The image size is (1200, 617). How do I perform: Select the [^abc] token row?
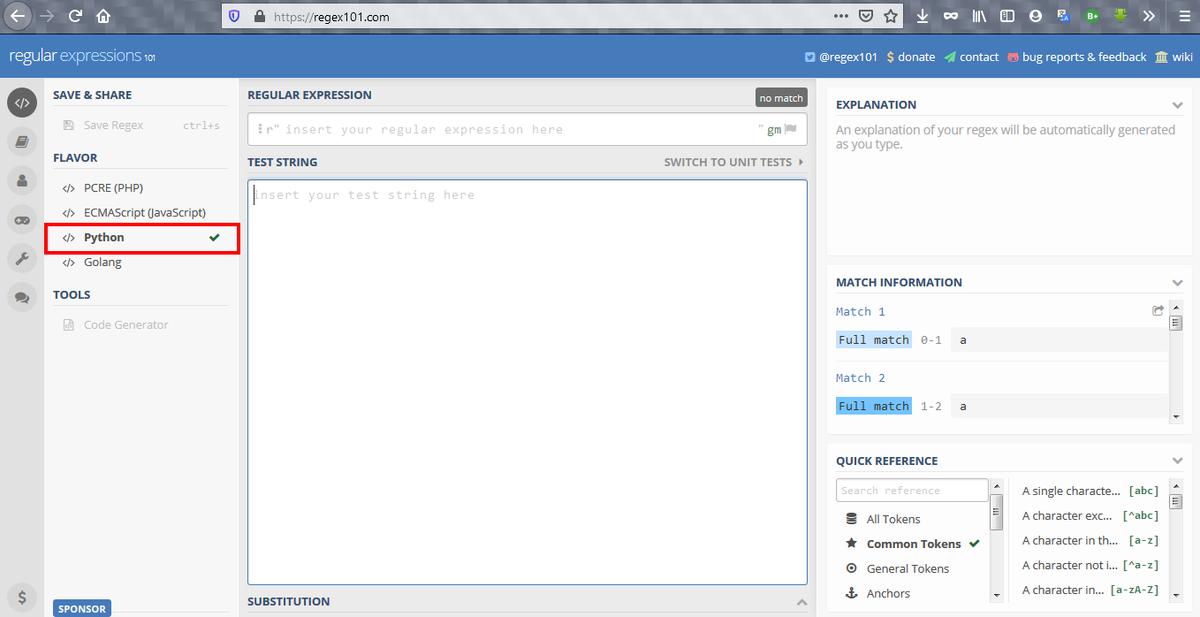click(1090, 516)
